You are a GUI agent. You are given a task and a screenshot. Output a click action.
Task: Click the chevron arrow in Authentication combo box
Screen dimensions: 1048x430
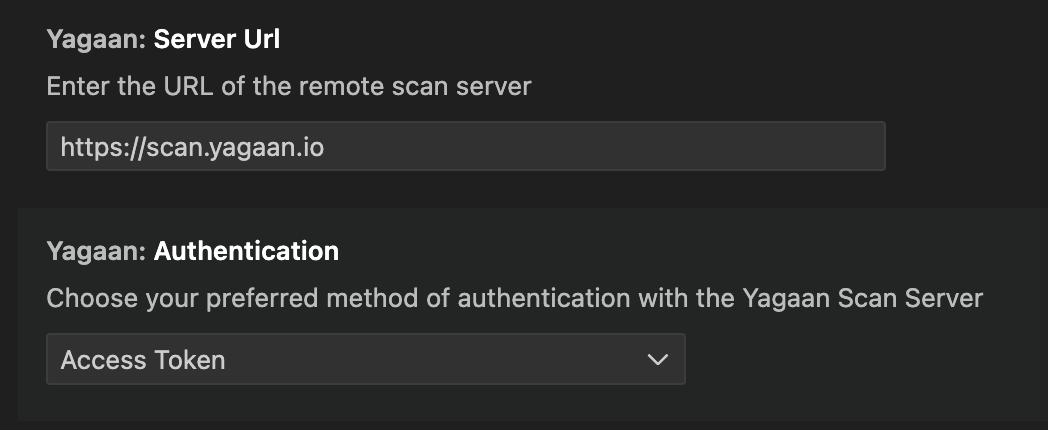tap(657, 359)
